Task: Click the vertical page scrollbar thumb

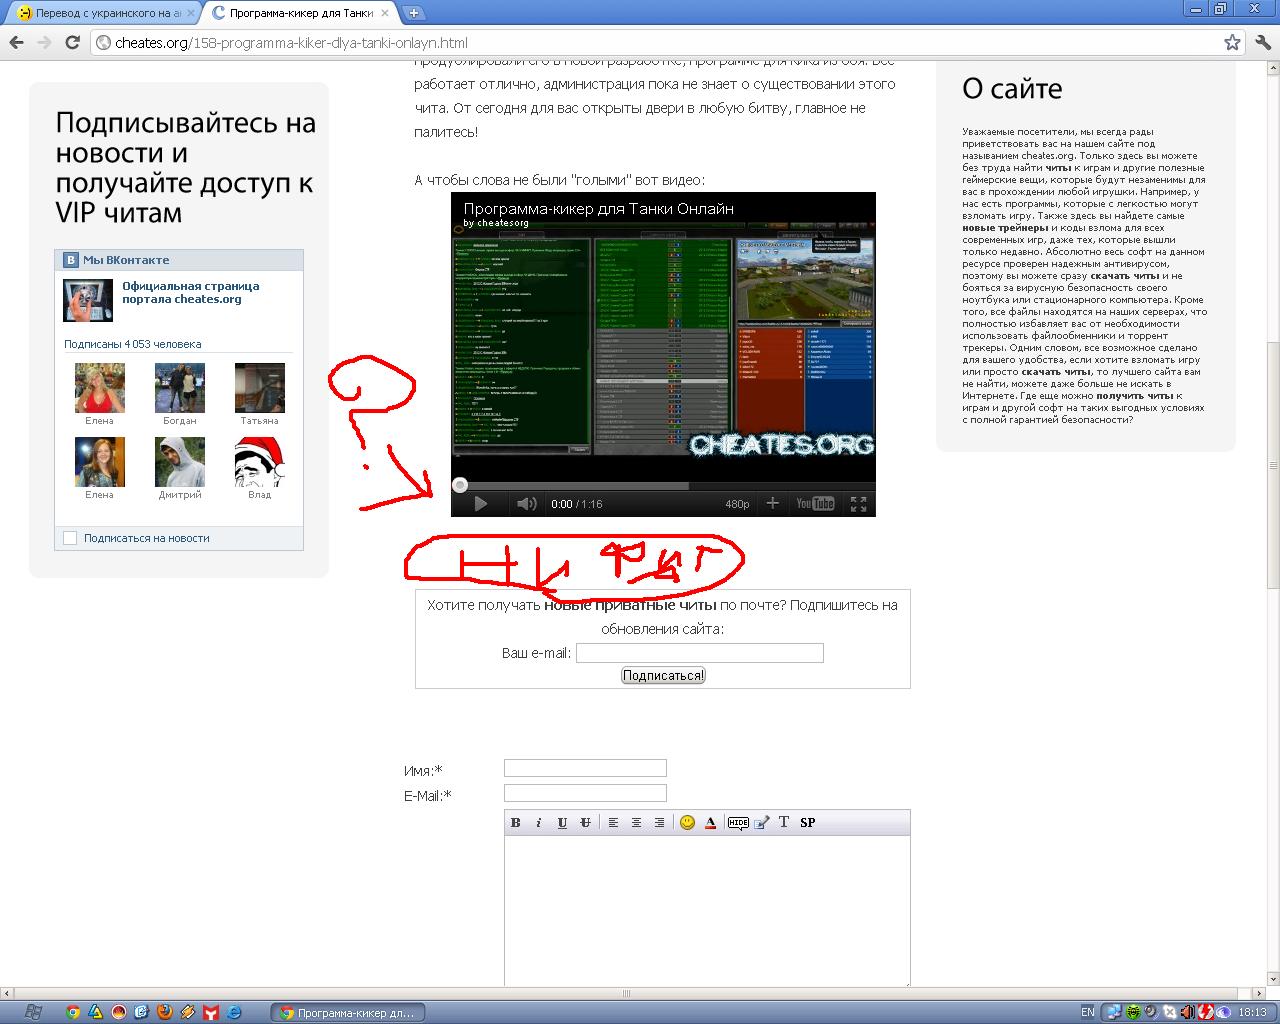Action: [x=1273, y=465]
